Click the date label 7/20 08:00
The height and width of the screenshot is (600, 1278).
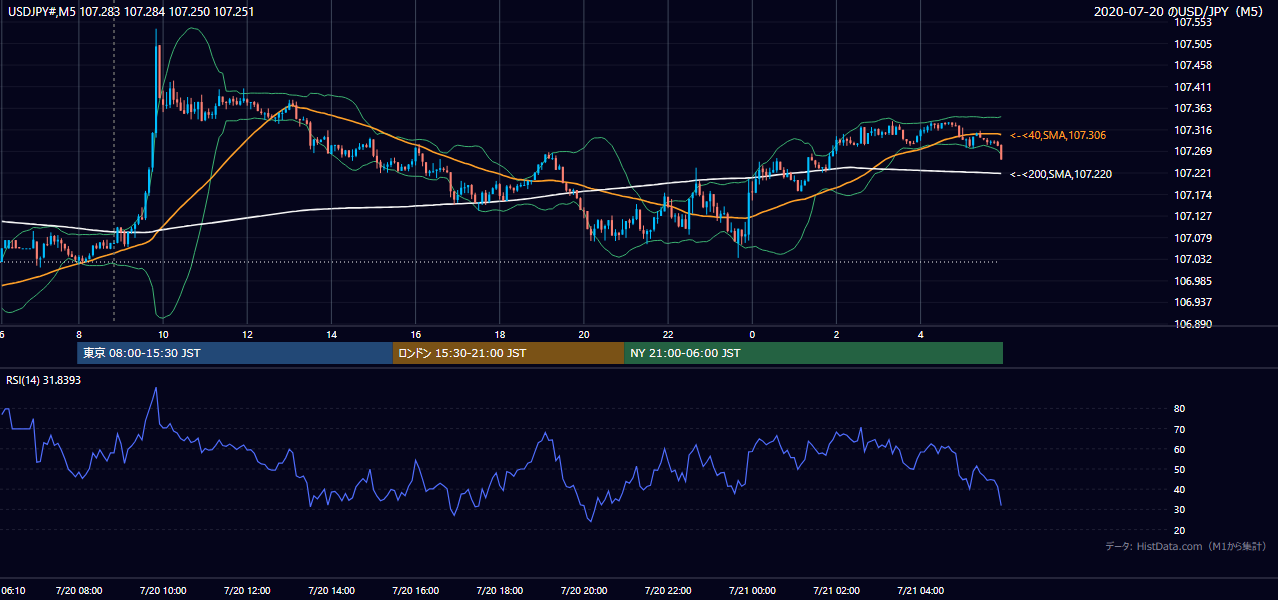78,591
